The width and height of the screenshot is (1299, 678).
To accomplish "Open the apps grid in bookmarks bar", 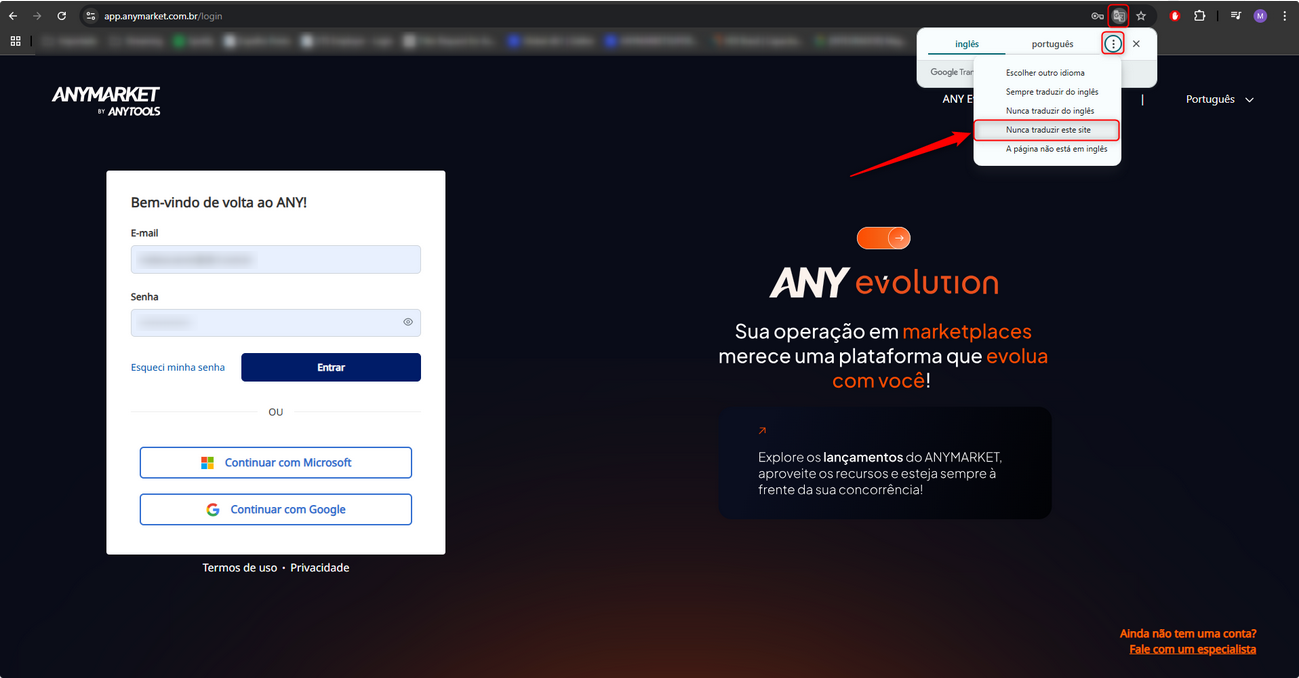I will click(x=15, y=41).
